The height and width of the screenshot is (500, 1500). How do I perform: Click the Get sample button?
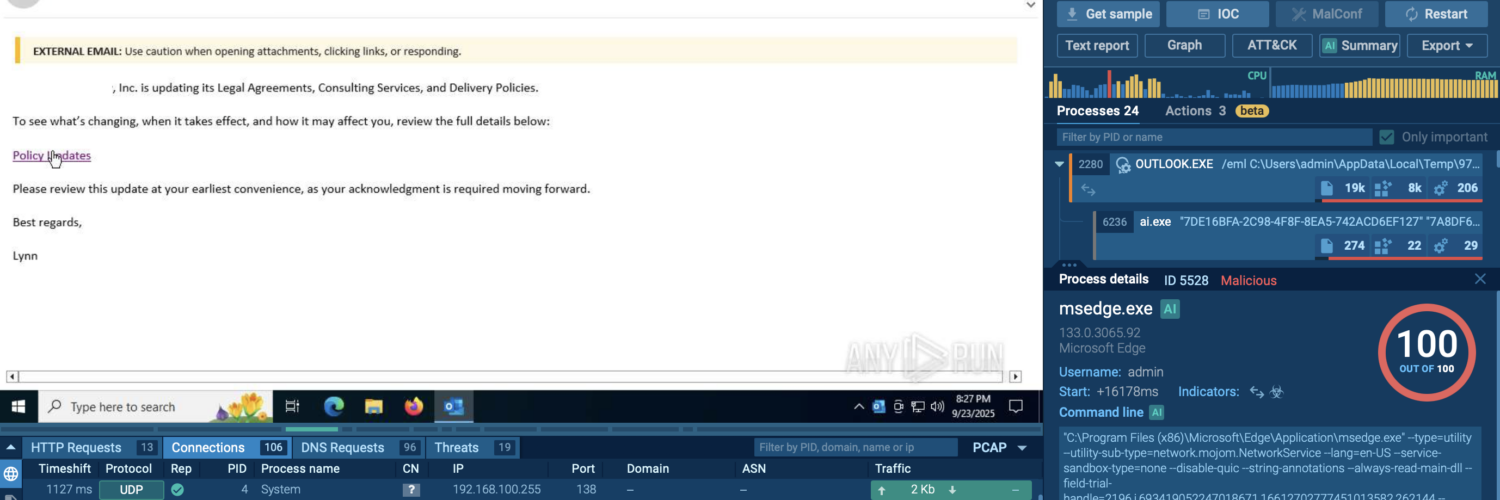pos(1107,14)
